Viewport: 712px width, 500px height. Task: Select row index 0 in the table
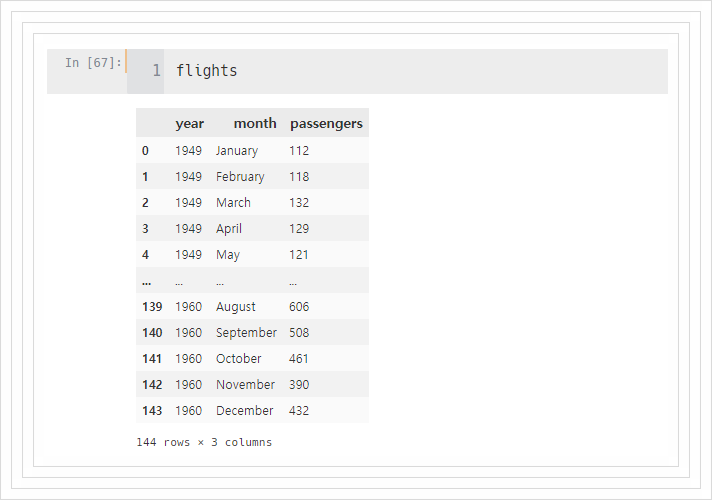pos(145,150)
